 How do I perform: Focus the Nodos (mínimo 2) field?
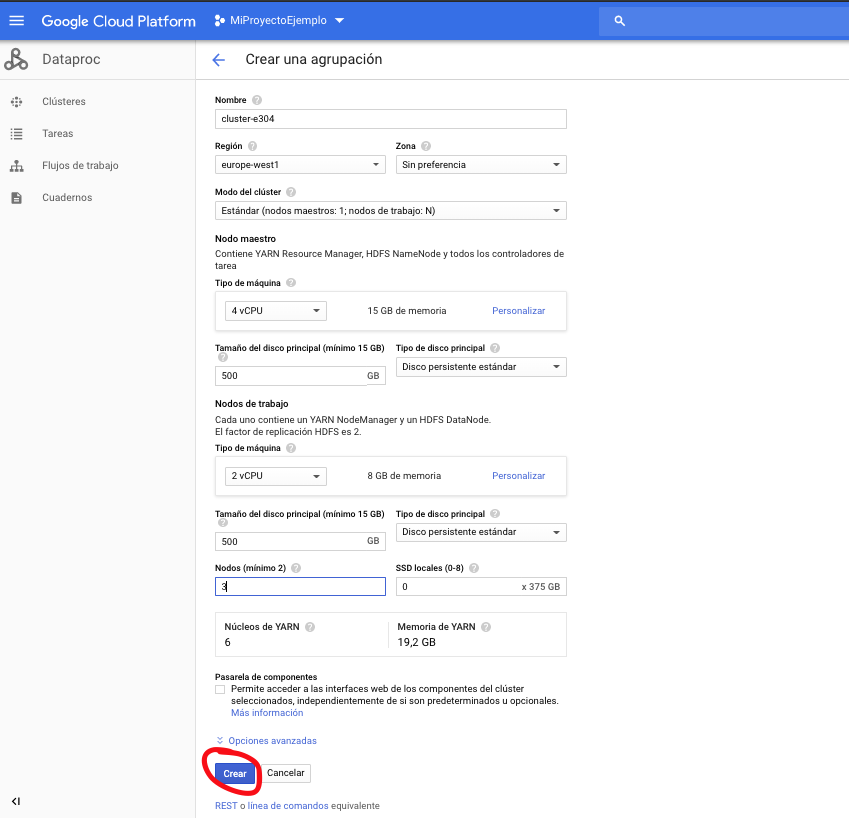click(300, 587)
